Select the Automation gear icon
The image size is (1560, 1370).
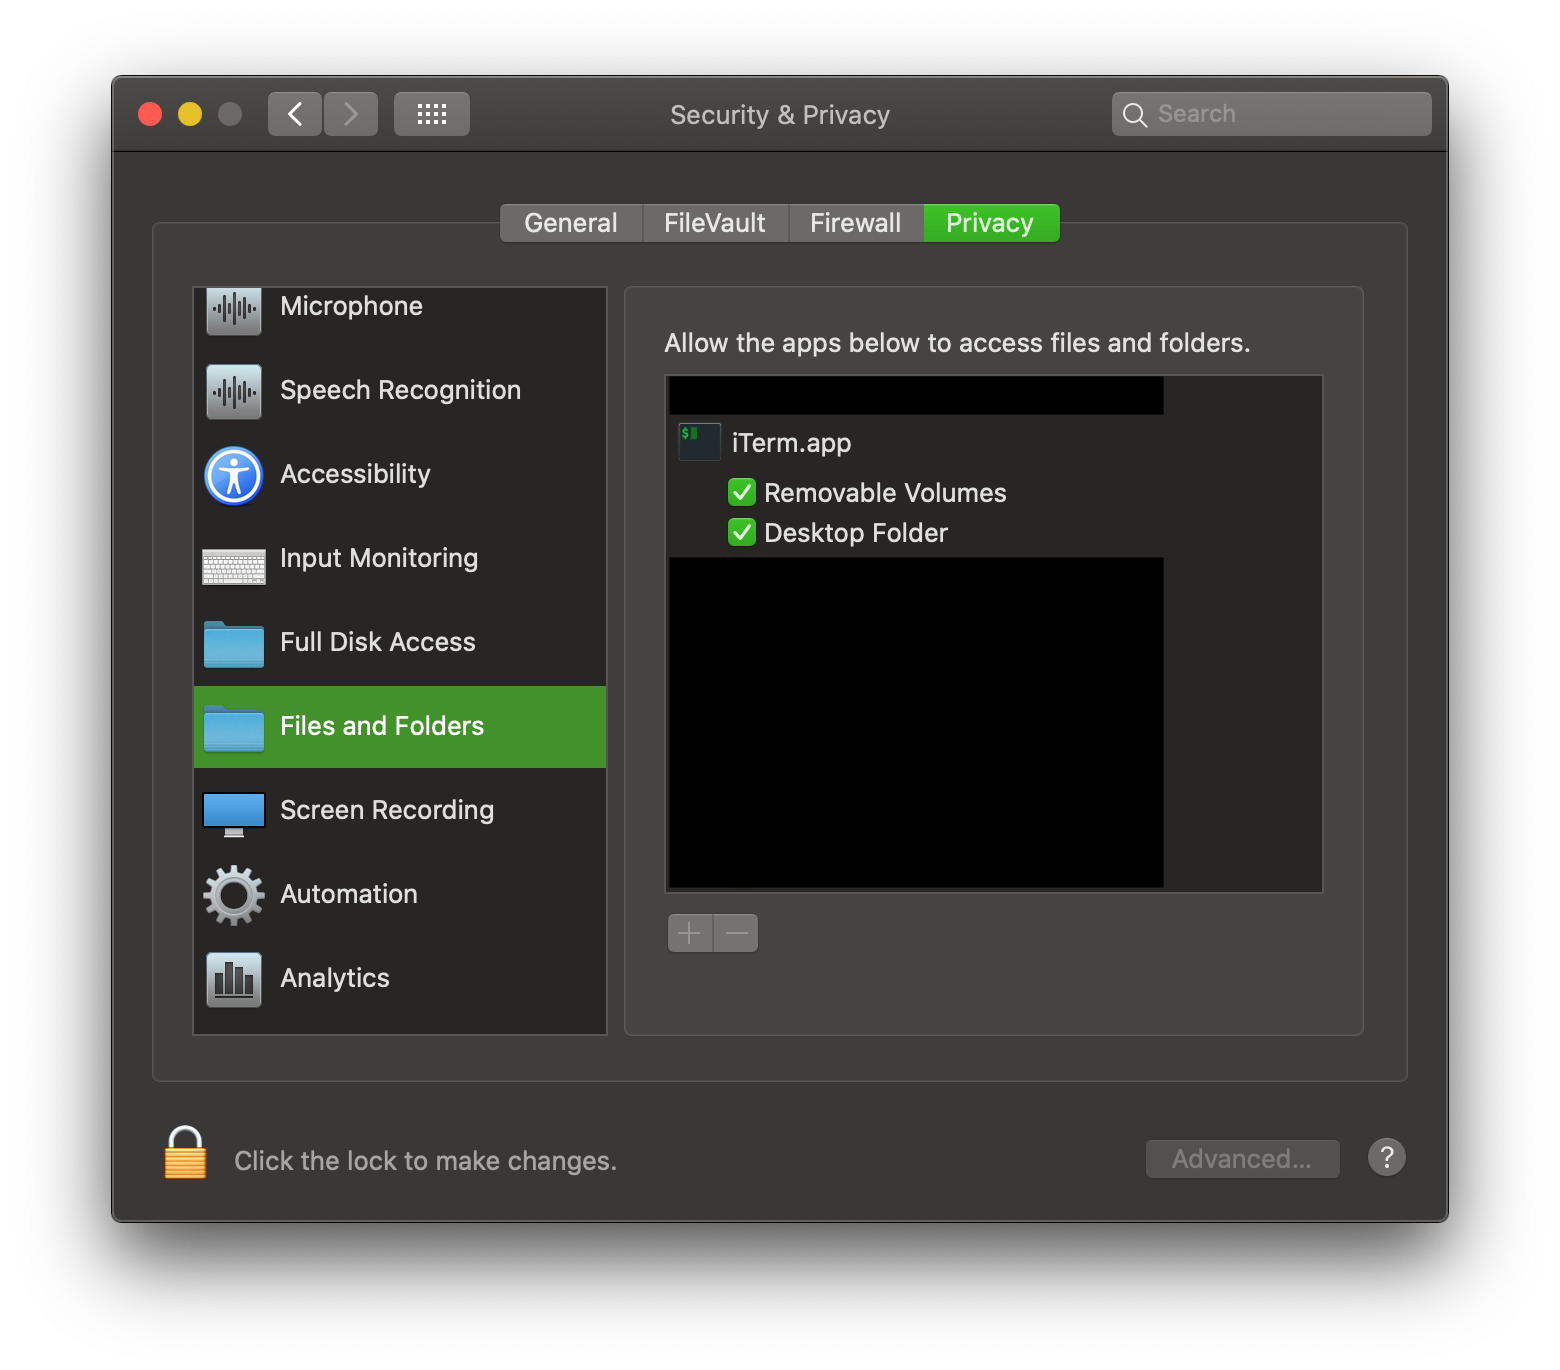tap(234, 895)
